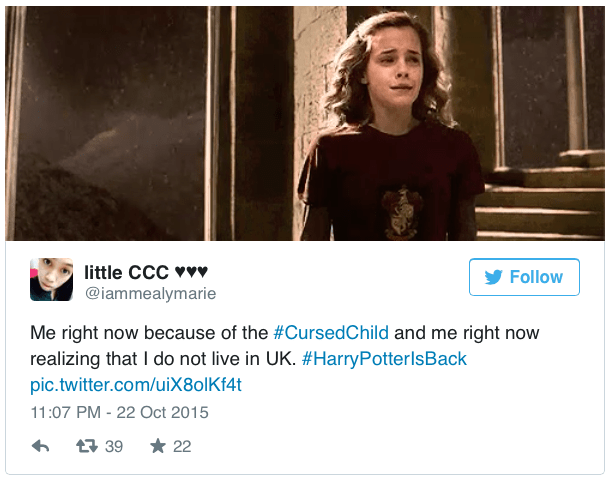The height and width of the screenshot is (484, 613).
Task: Favorite the tweet with the star icon
Action: tap(157, 447)
